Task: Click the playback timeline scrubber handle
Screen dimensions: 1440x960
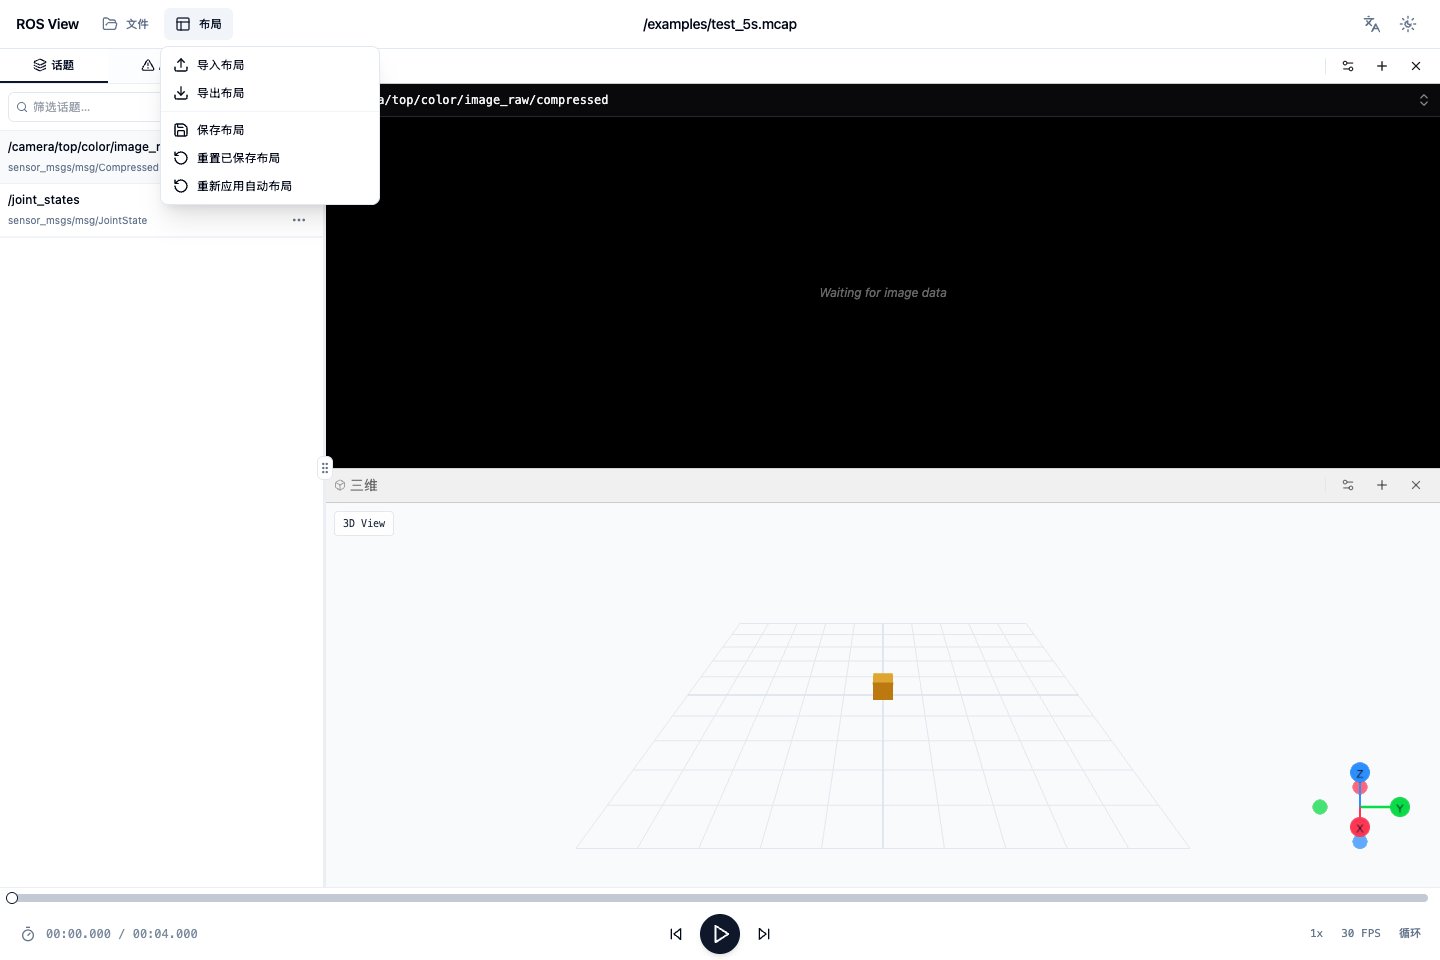Action: coord(12,898)
